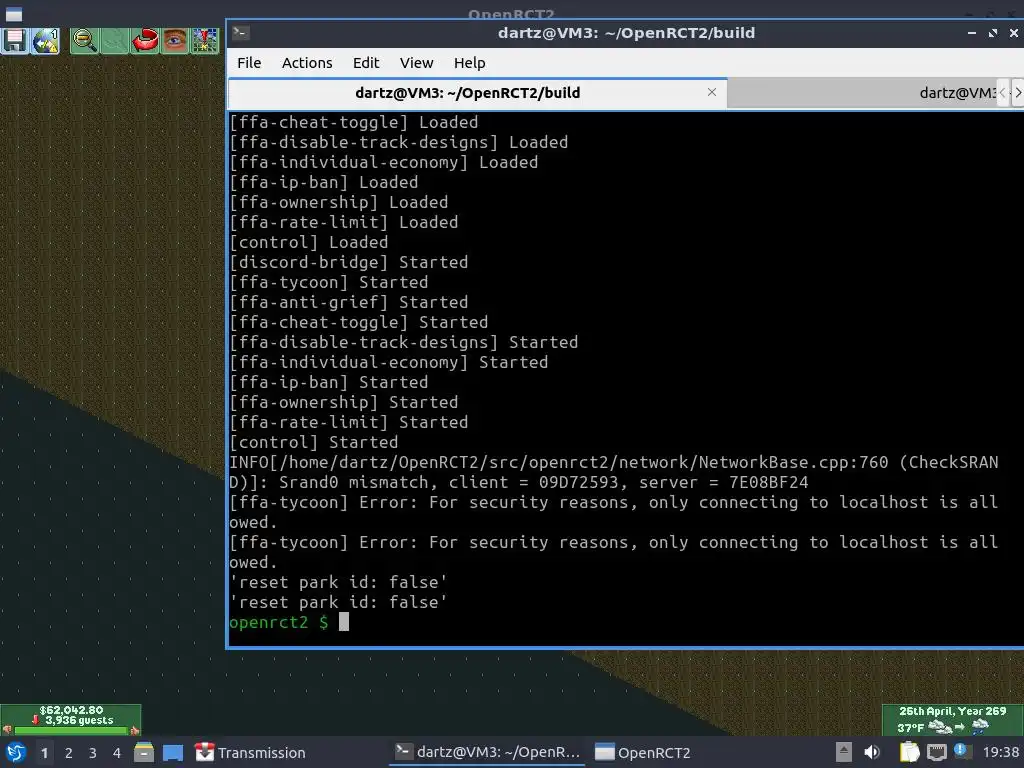
Task: Click the '[discord-bridge] Started' log line
Action: point(349,262)
